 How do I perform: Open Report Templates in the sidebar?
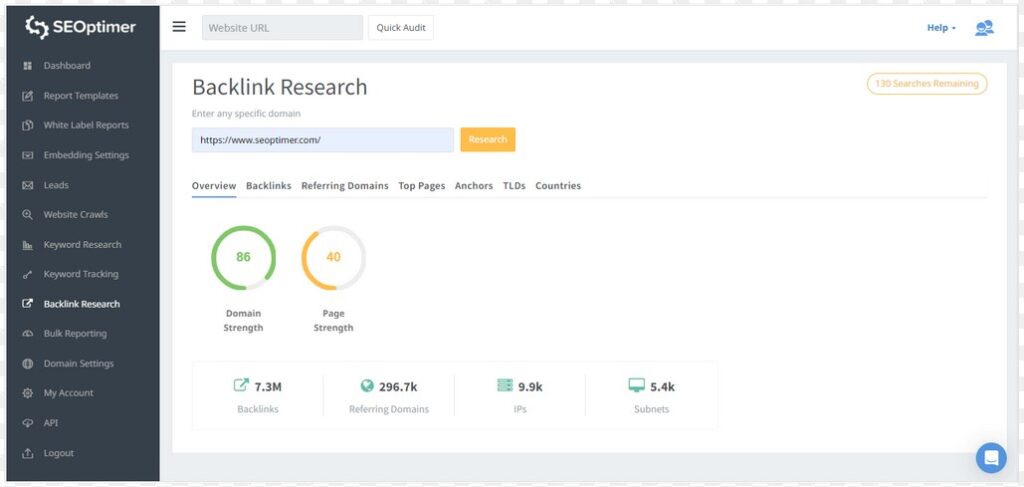pyautogui.click(x=81, y=96)
